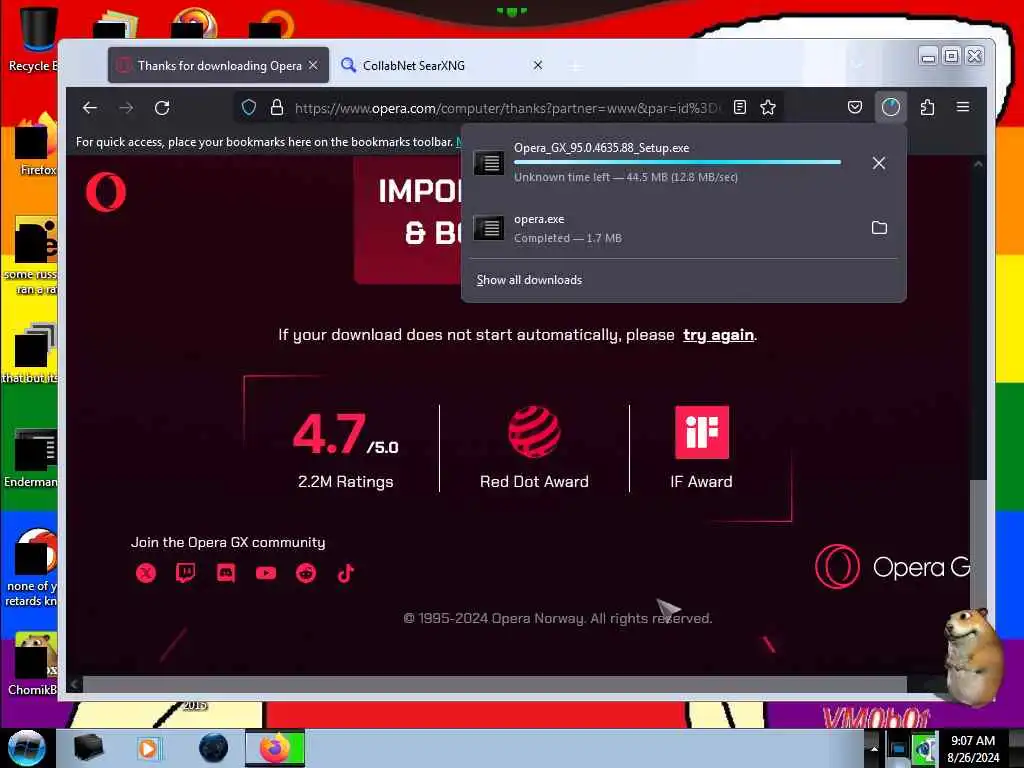Click the try again download link
The width and height of the screenshot is (1024, 768).
(x=718, y=335)
